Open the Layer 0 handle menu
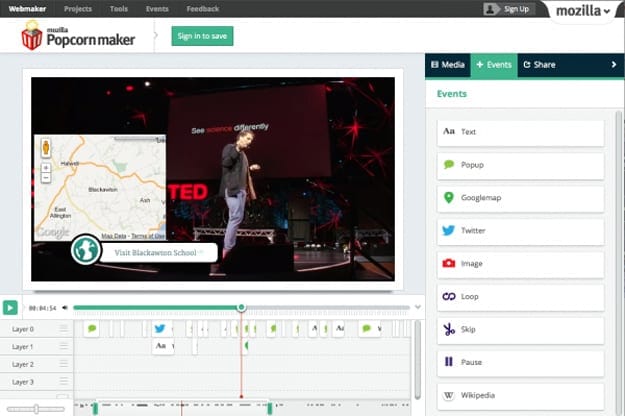 [x=64, y=329]
